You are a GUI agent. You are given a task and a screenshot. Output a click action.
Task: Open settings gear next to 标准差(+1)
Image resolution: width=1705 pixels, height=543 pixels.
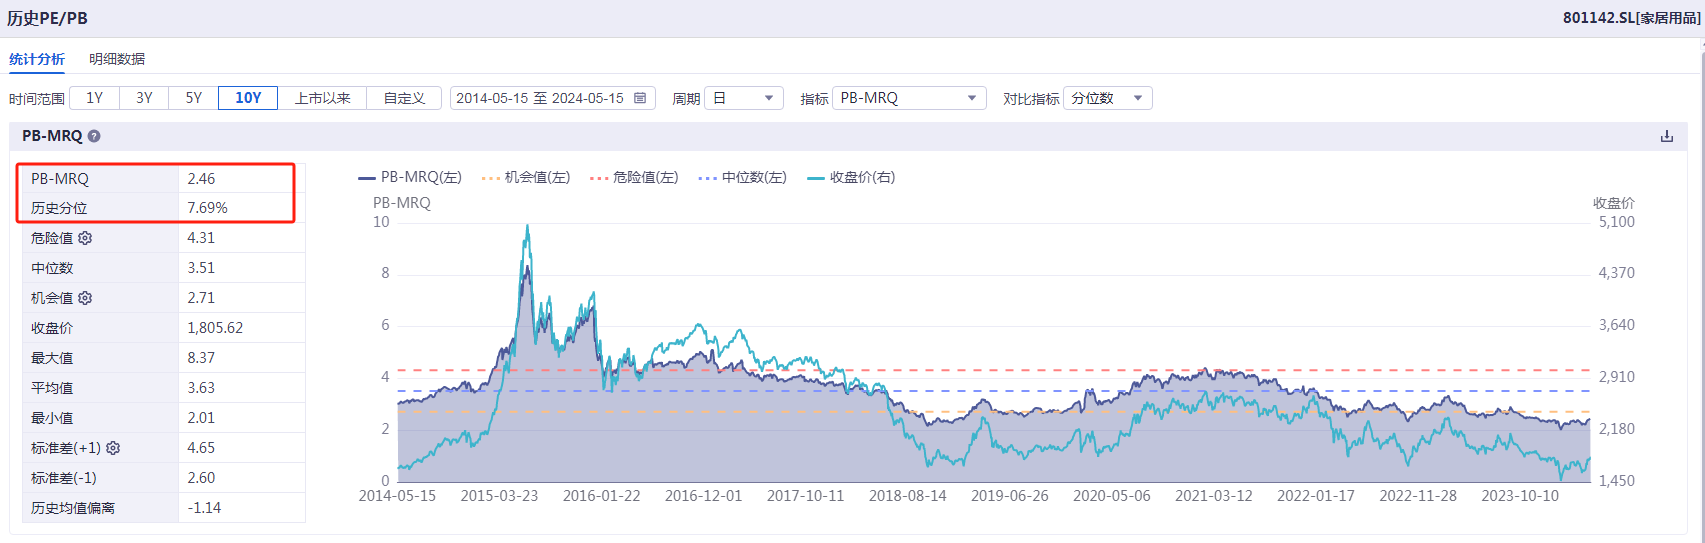(x=113, y=448)
